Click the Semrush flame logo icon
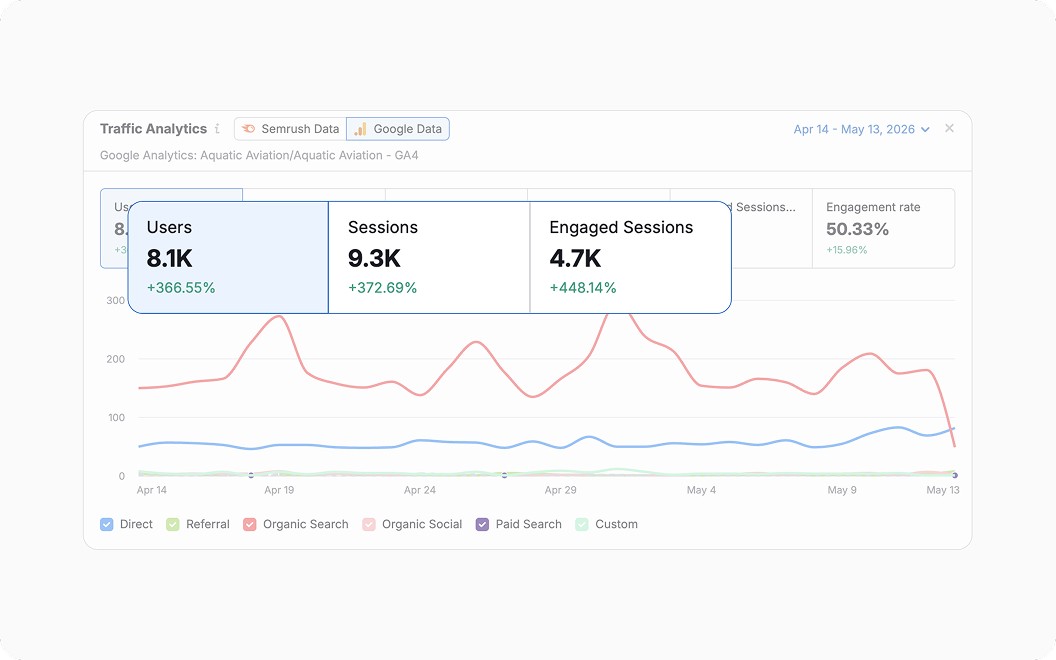Screen dimensions: 1056x660 [249, 129]
